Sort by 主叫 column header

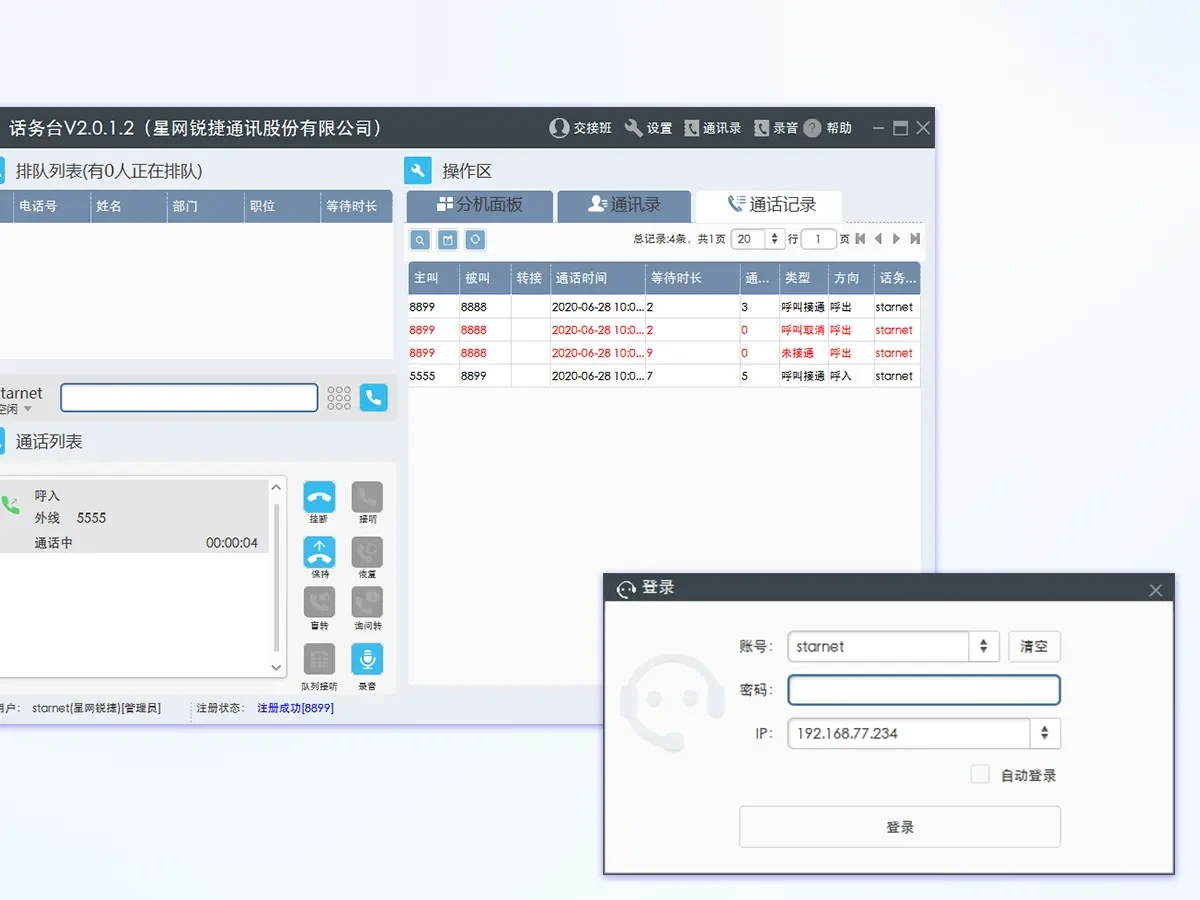tap(433, 278)
